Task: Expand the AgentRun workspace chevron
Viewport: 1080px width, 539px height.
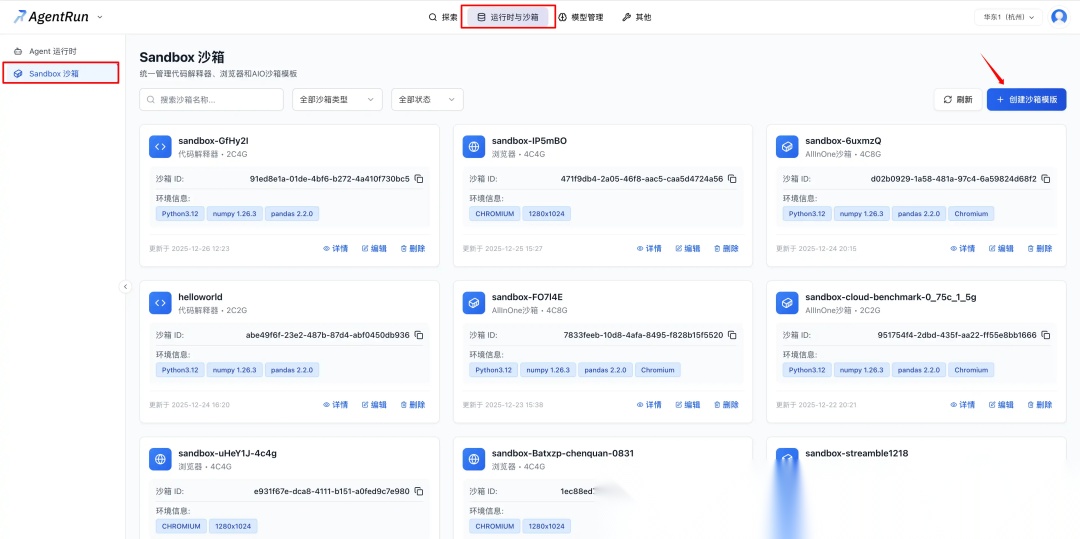Action: click(101, 17)
